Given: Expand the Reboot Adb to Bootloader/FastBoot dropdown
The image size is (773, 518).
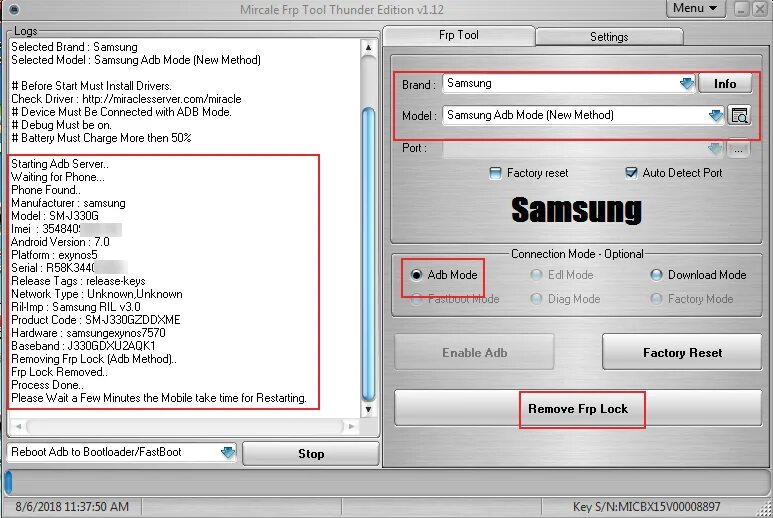Looking at the screenshot, I should click(227, 452).
